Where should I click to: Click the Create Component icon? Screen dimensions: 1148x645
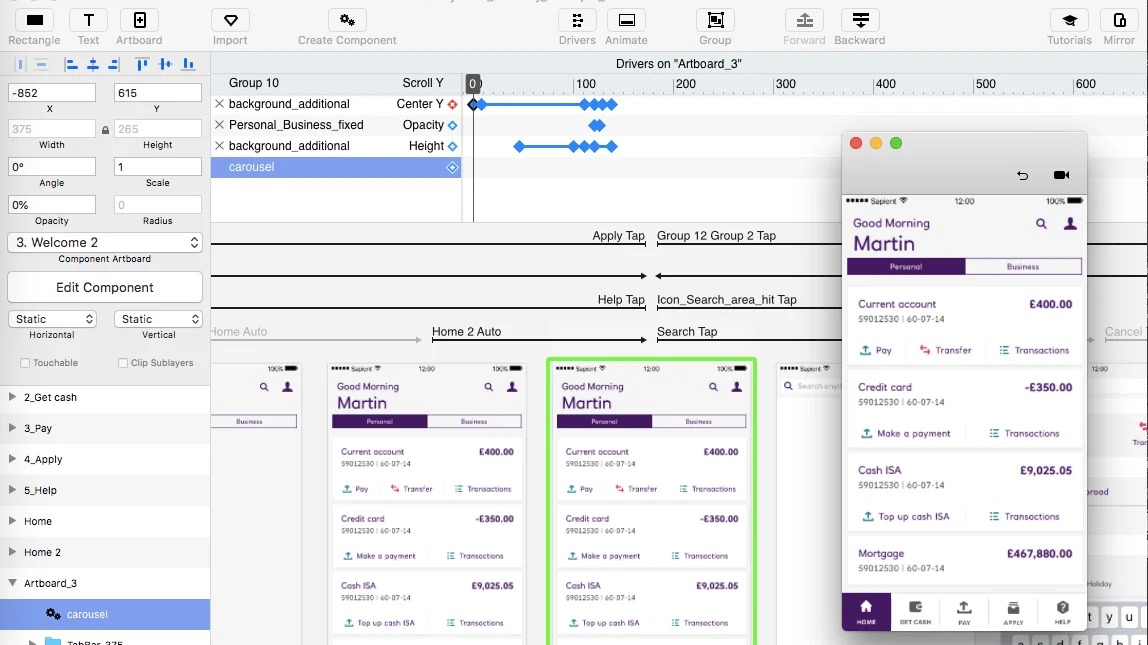(x=347, y=20)
